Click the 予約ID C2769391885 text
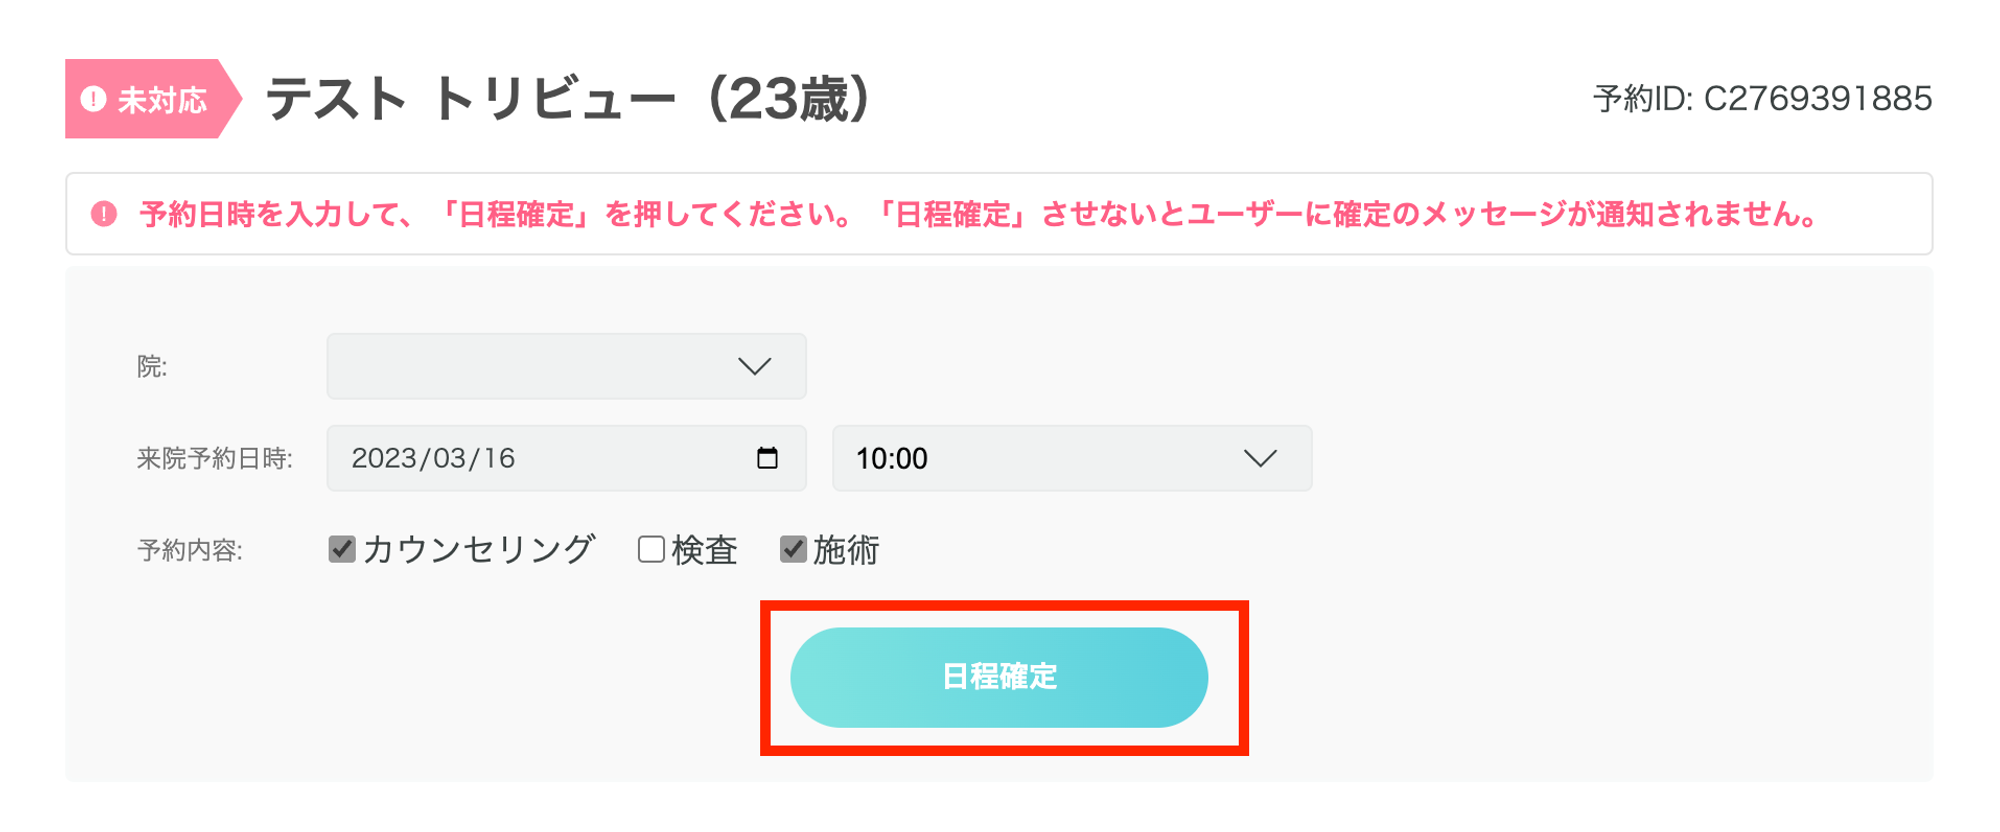The image size is (2000, 832). pyautogui.click(x=1762, y=99)
